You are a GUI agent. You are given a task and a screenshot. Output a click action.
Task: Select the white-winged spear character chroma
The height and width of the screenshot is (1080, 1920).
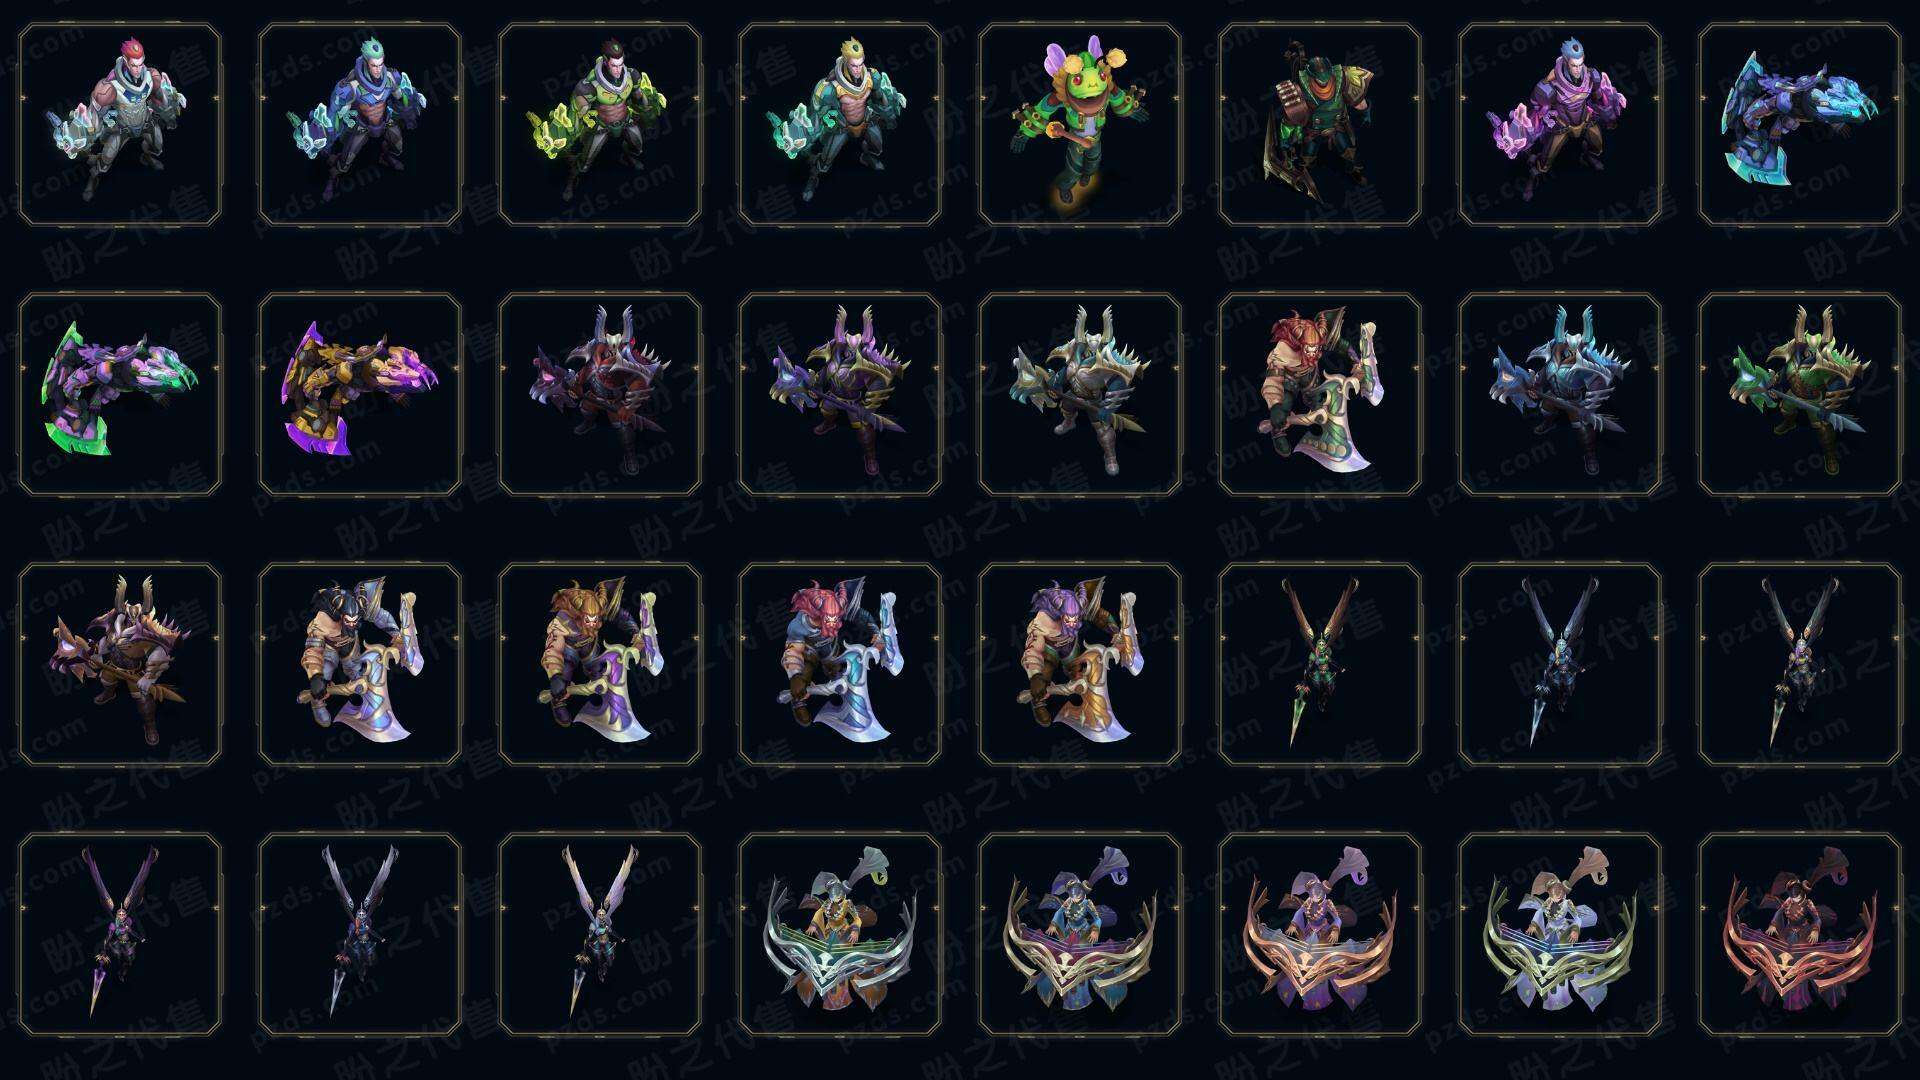point(600,934)
